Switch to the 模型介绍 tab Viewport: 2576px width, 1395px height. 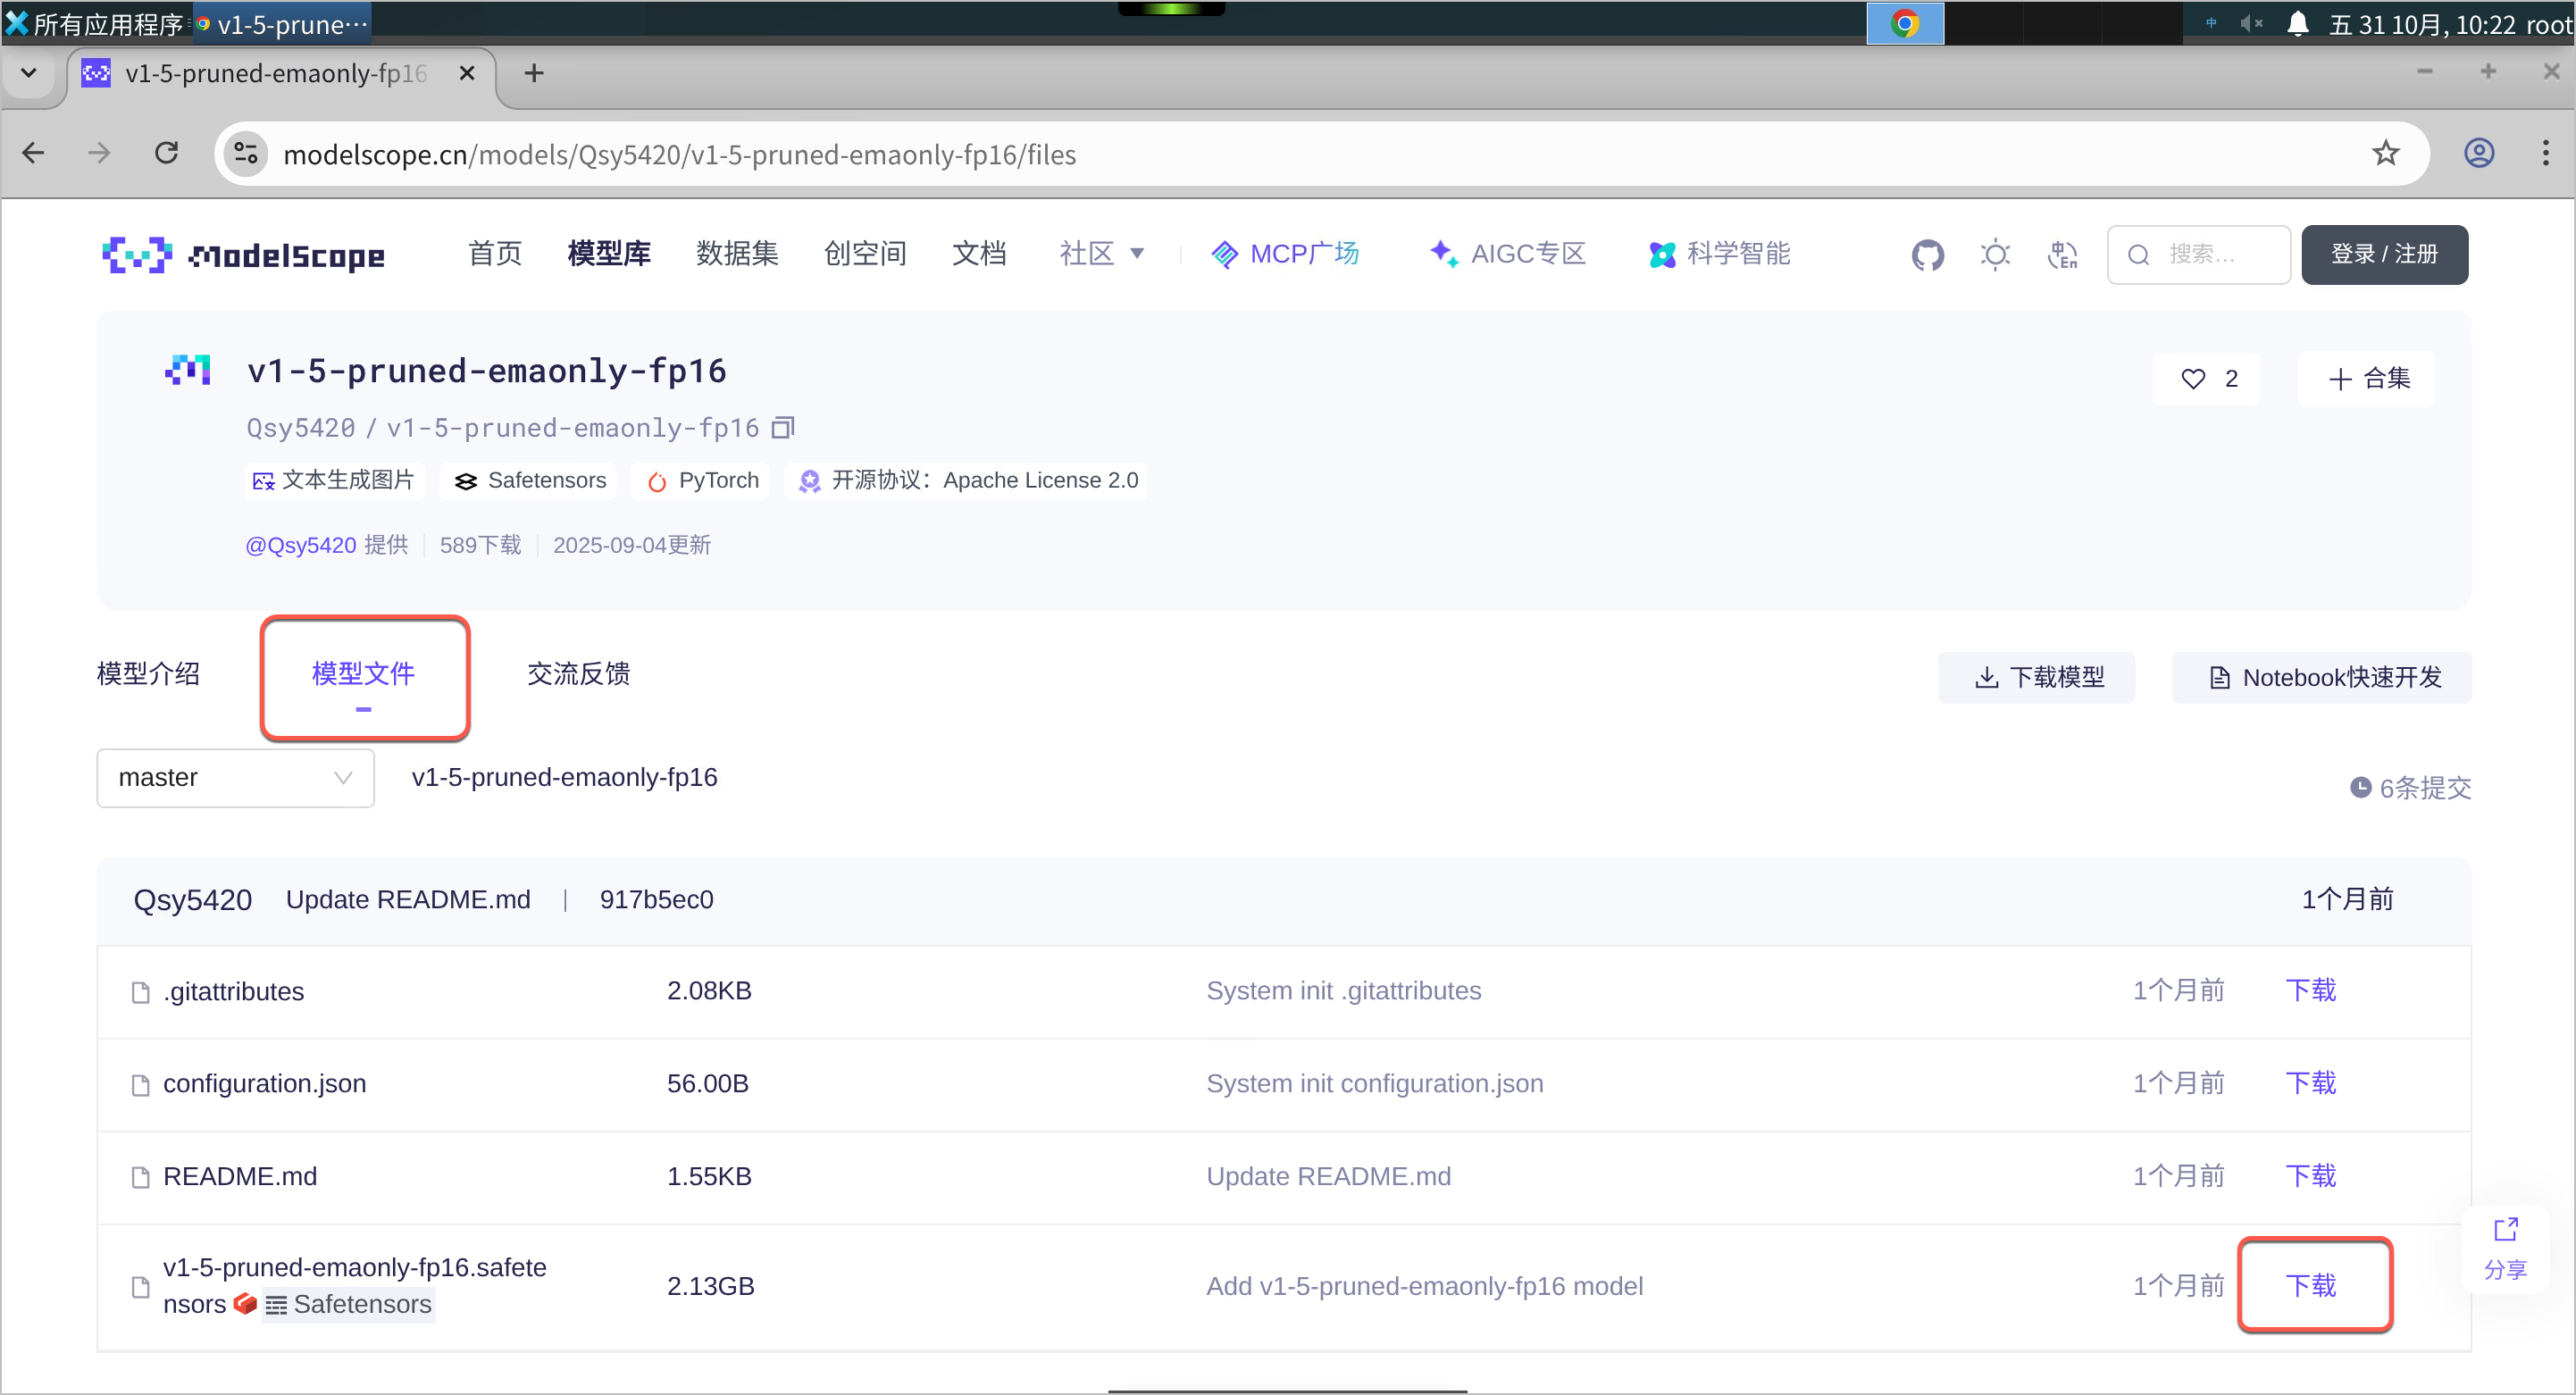click(x=148, y=674)
